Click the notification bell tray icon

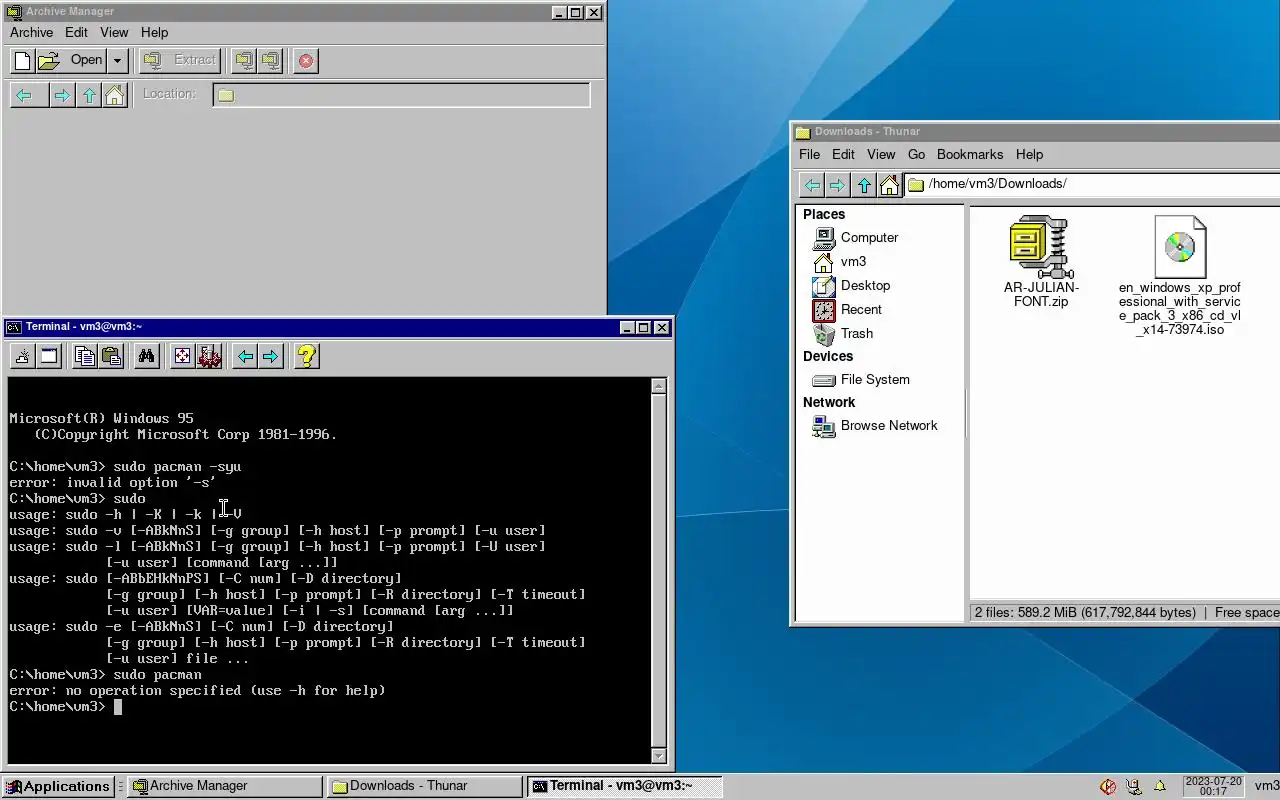point(1160,786)
